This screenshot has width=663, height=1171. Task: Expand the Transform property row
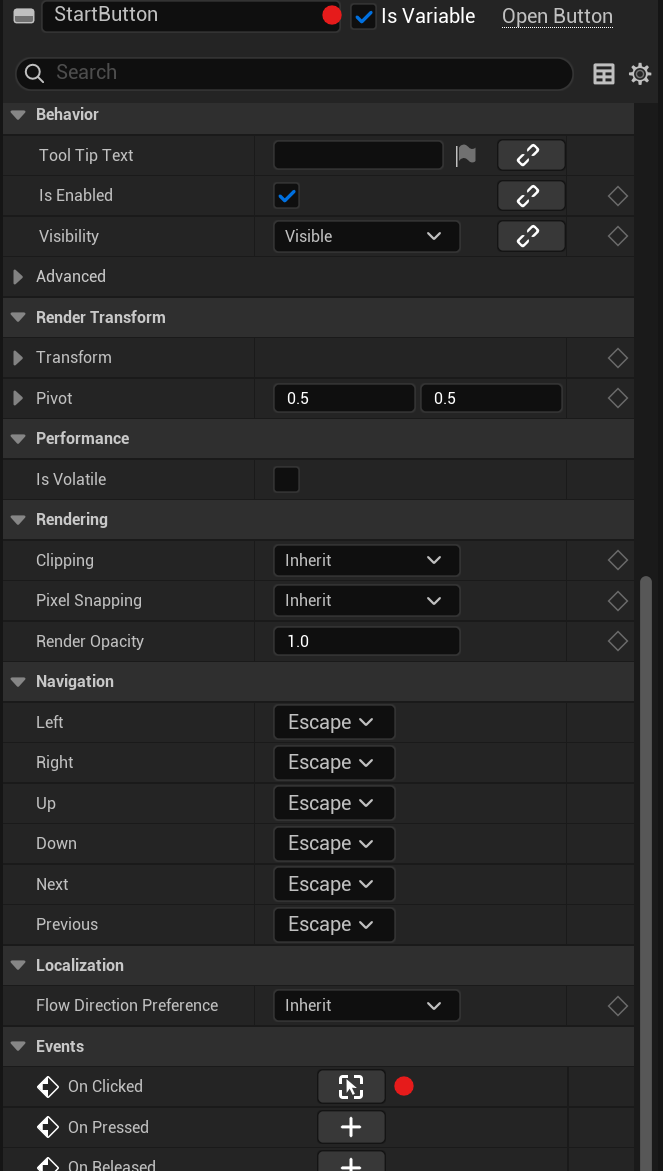17,358
